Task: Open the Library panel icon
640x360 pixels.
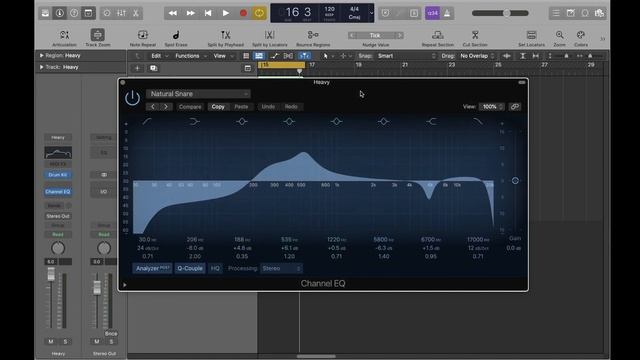Action: (x=45, y=13)
